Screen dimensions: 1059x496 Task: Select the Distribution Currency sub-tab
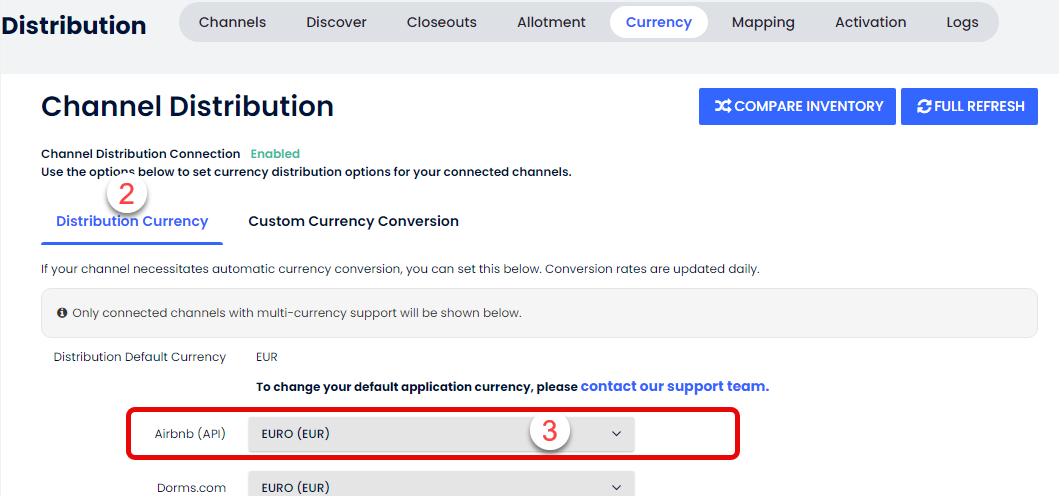[x=132, y=222]
